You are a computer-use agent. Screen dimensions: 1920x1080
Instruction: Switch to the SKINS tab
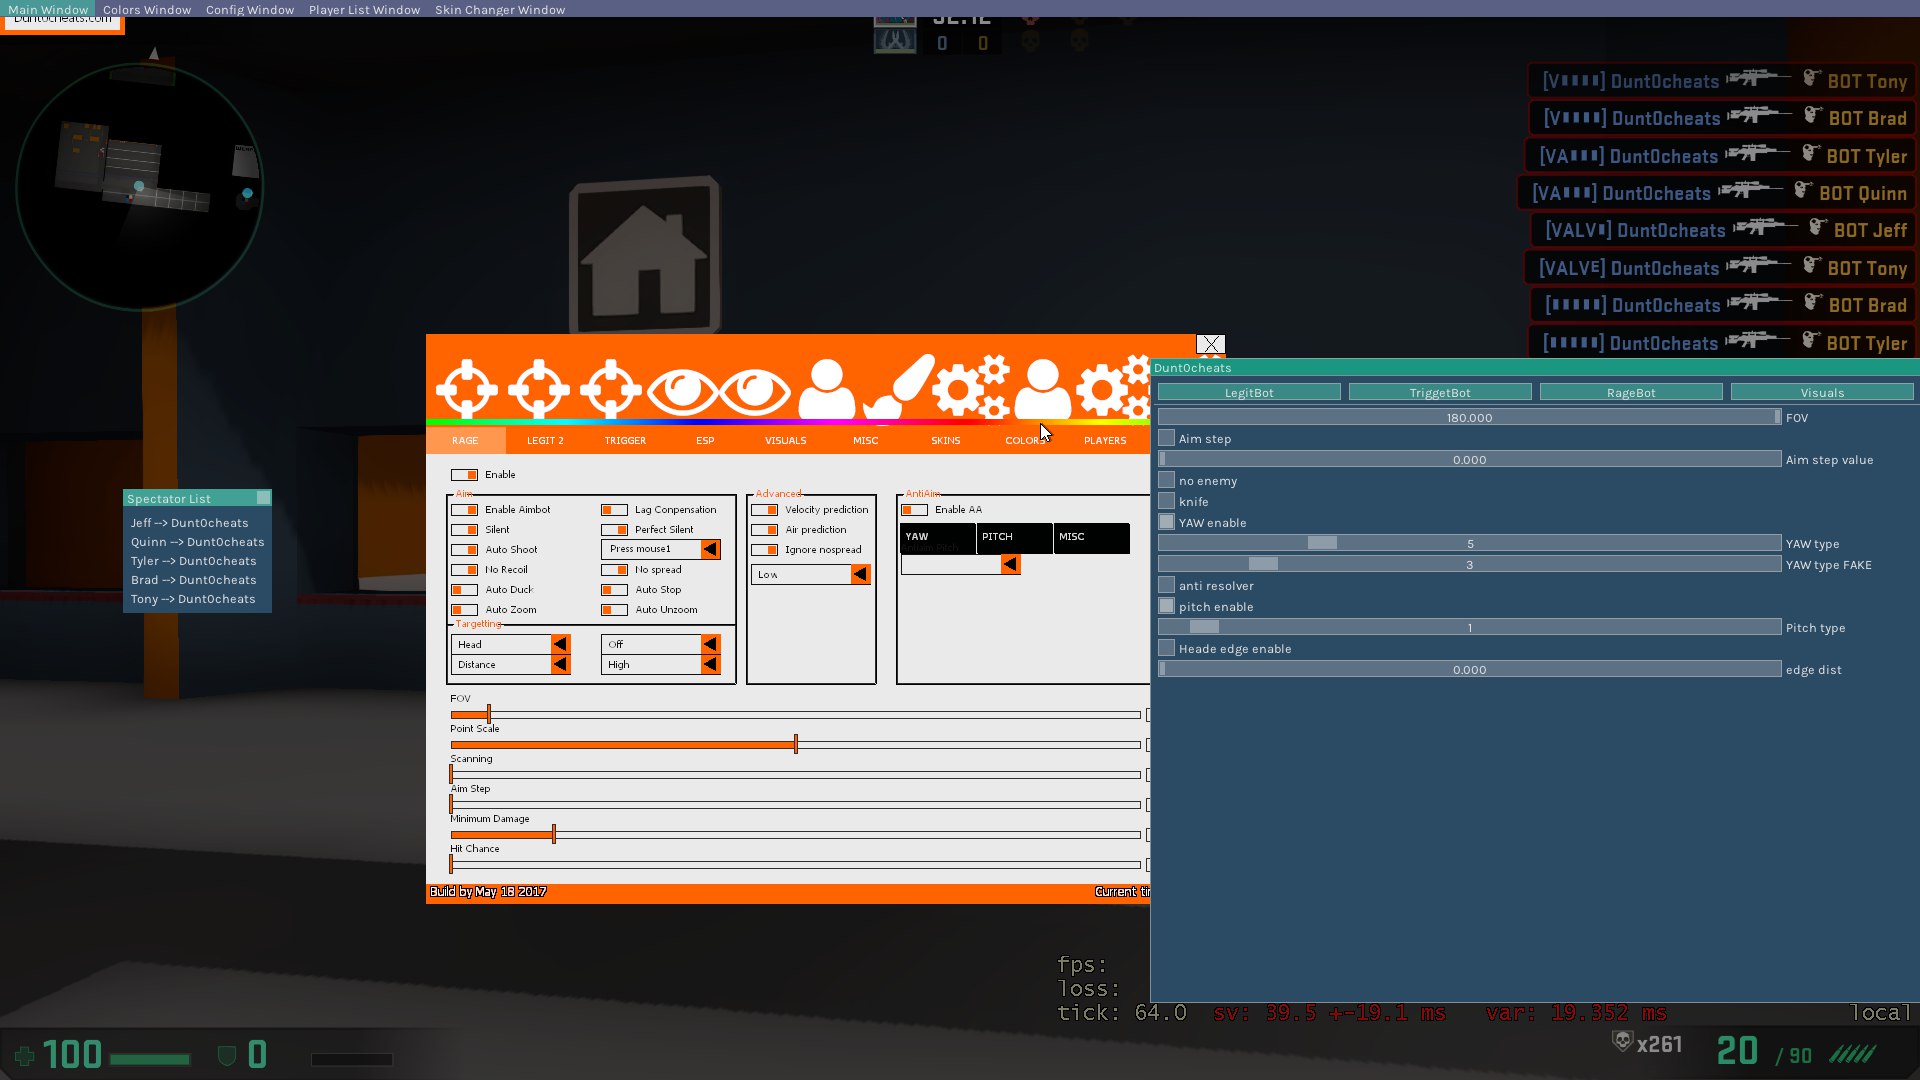[945, 440]
